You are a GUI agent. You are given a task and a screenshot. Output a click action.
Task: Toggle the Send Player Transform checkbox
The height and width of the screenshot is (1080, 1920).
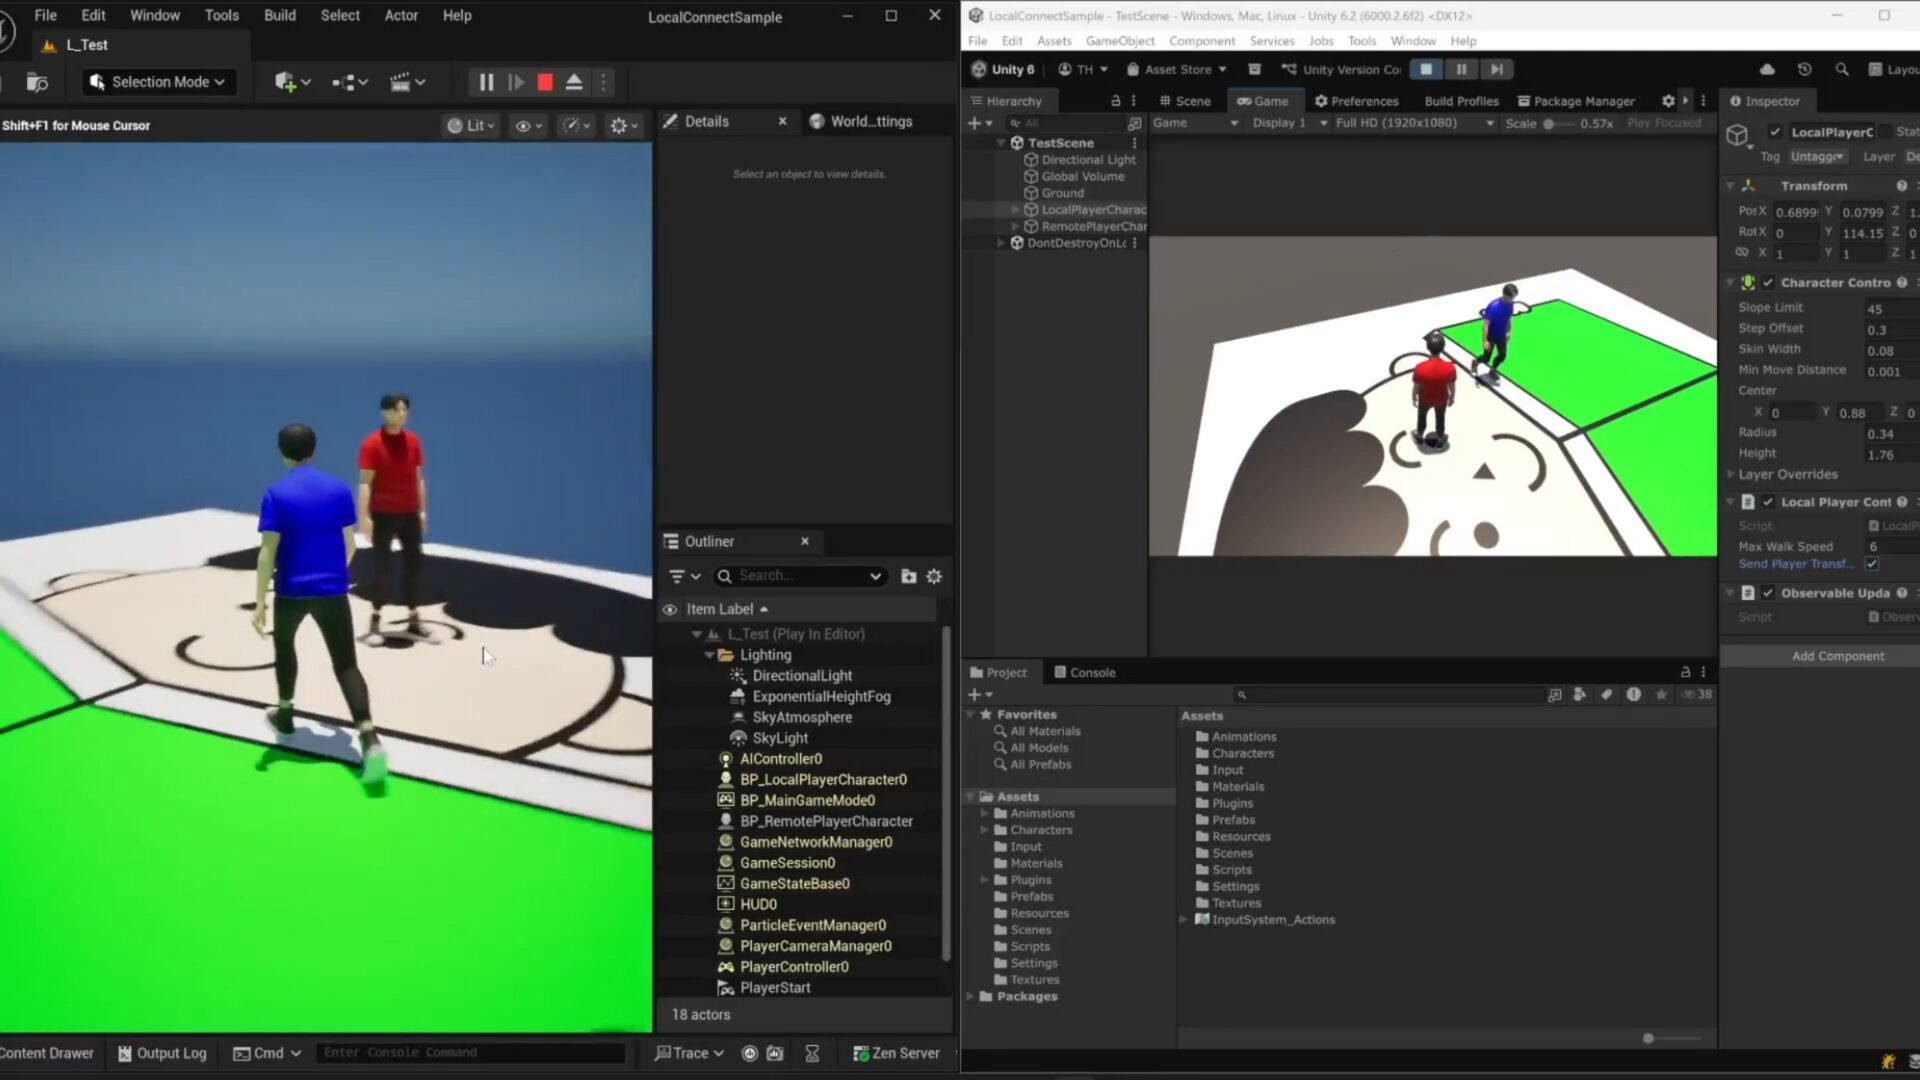click(1871, 564)
